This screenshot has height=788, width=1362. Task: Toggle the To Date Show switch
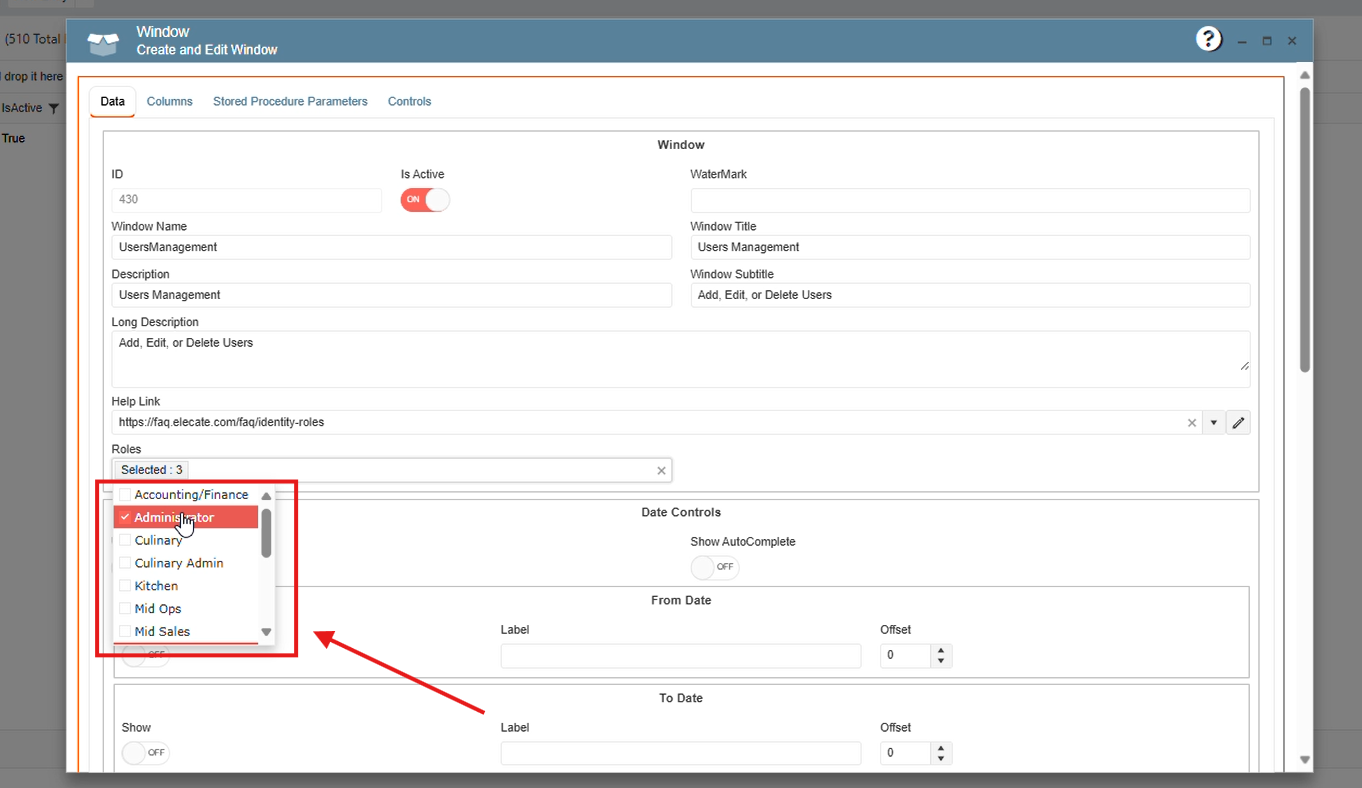(146, 752)
